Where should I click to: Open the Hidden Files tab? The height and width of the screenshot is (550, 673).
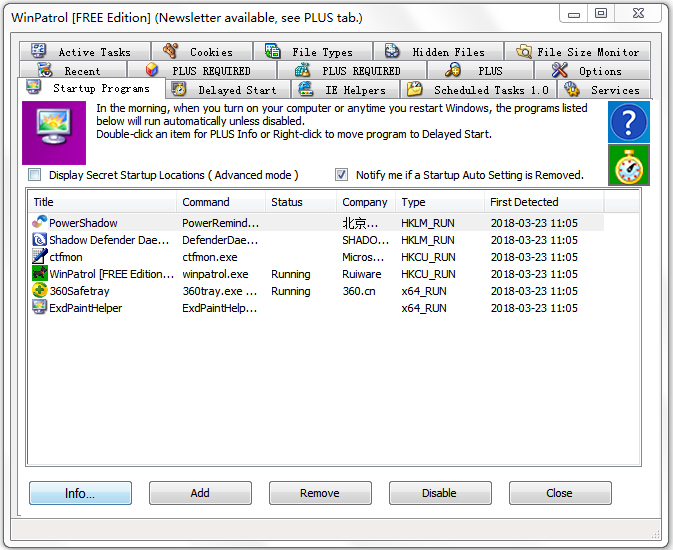(x=439, y=52)
